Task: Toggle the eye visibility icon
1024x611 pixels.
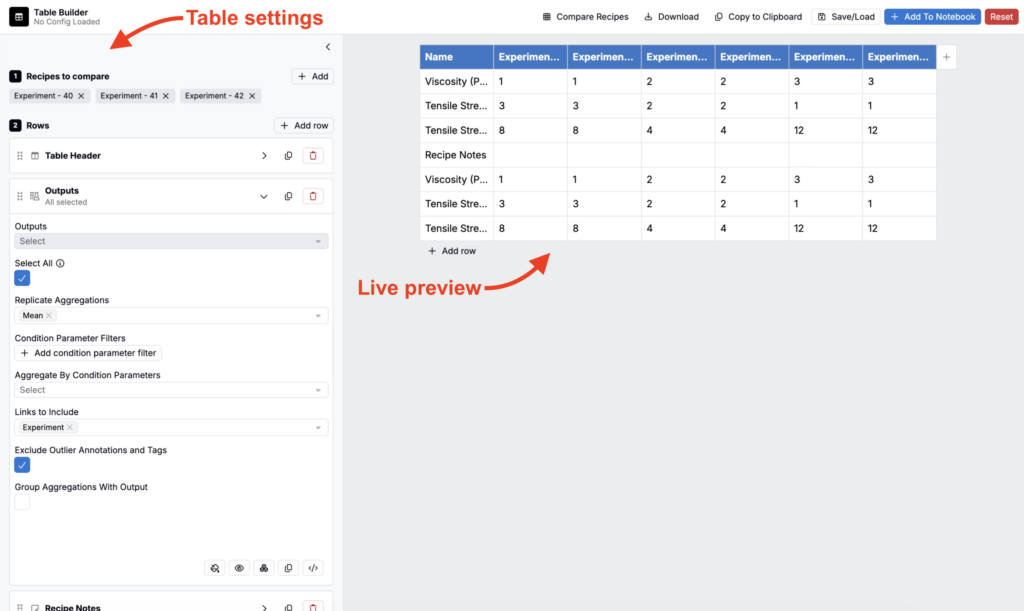Action: [x=239, y=568]
